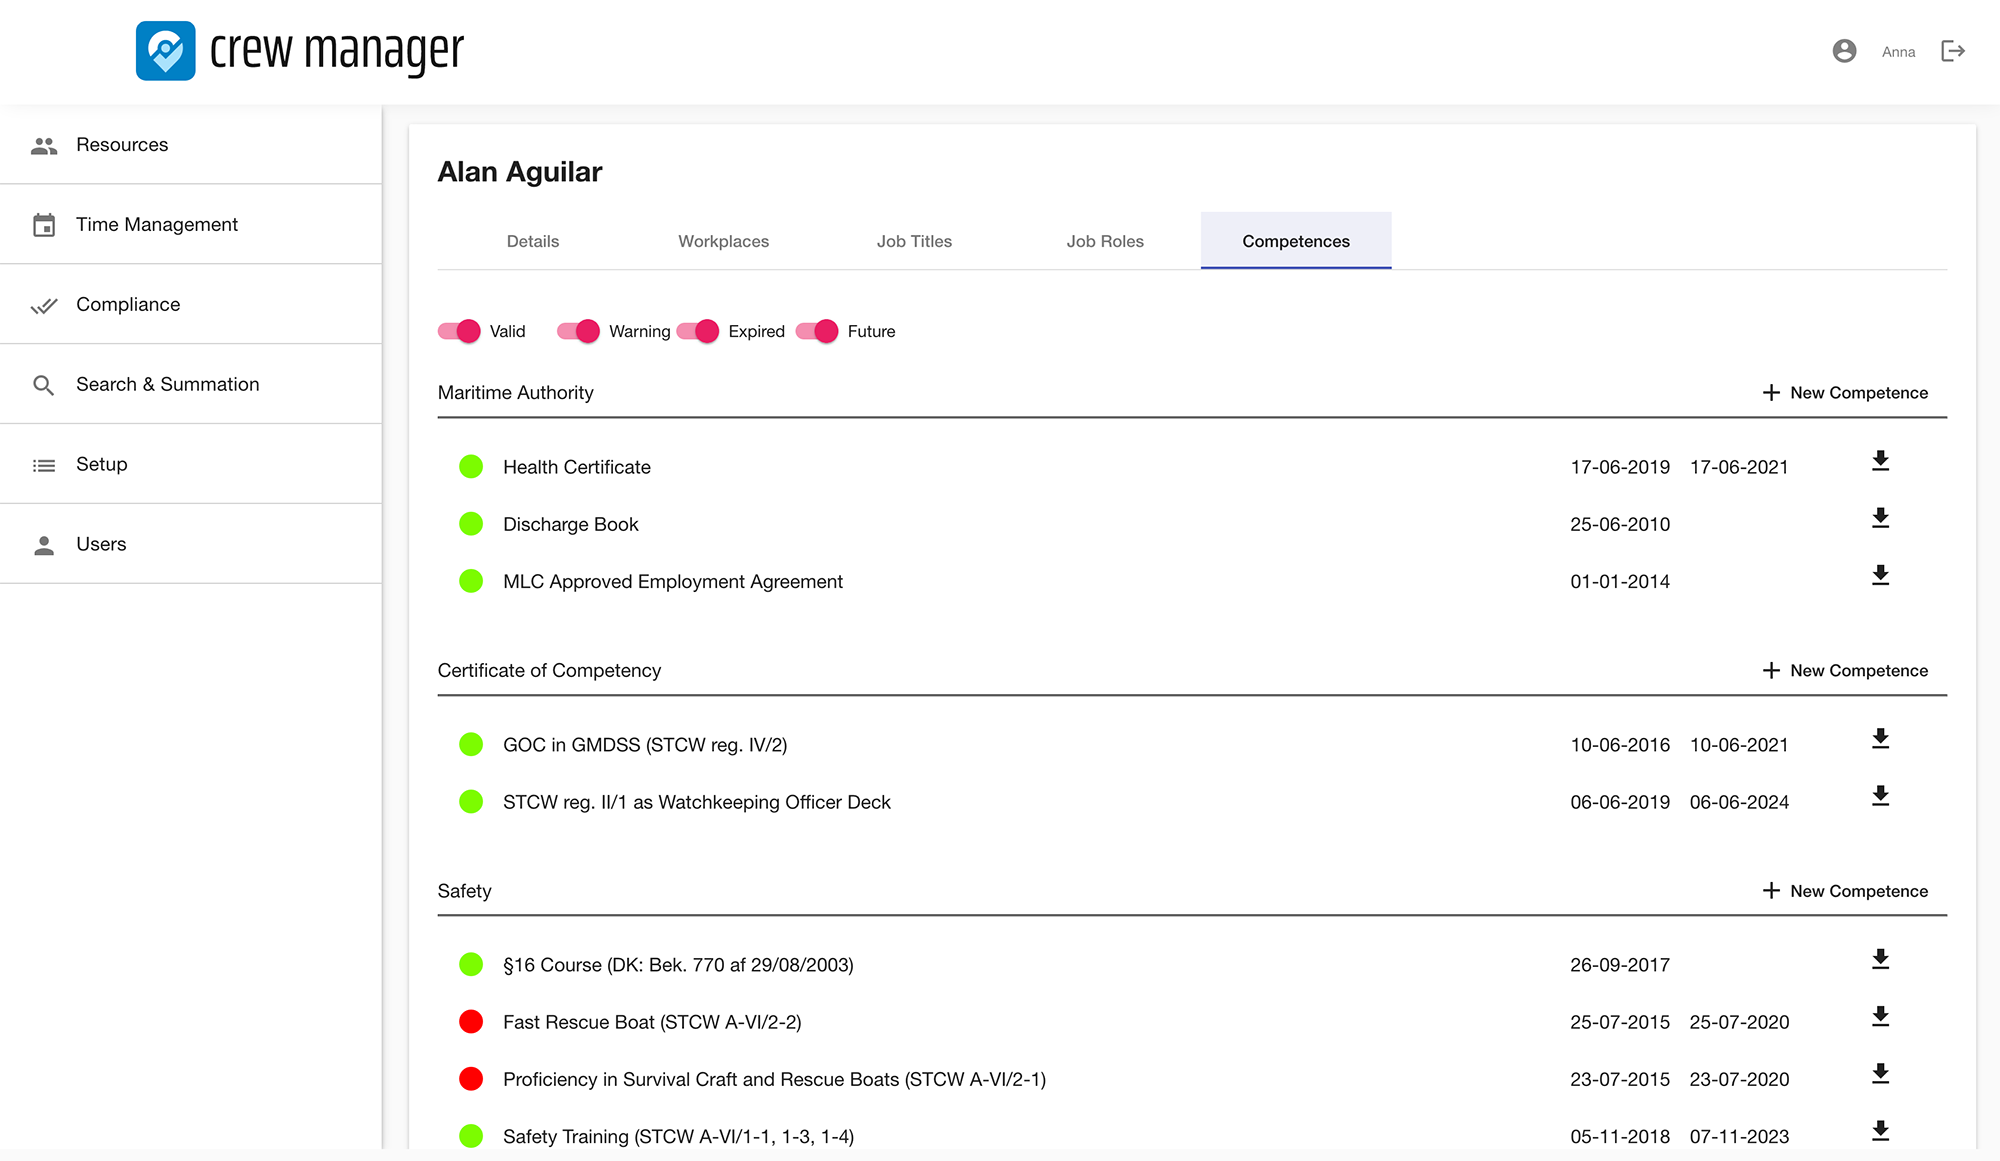Image resolution: width=2000 pixels, height=1161 pixels.
Task: Download the Health Certificate file
Action: coord(1880,461)
